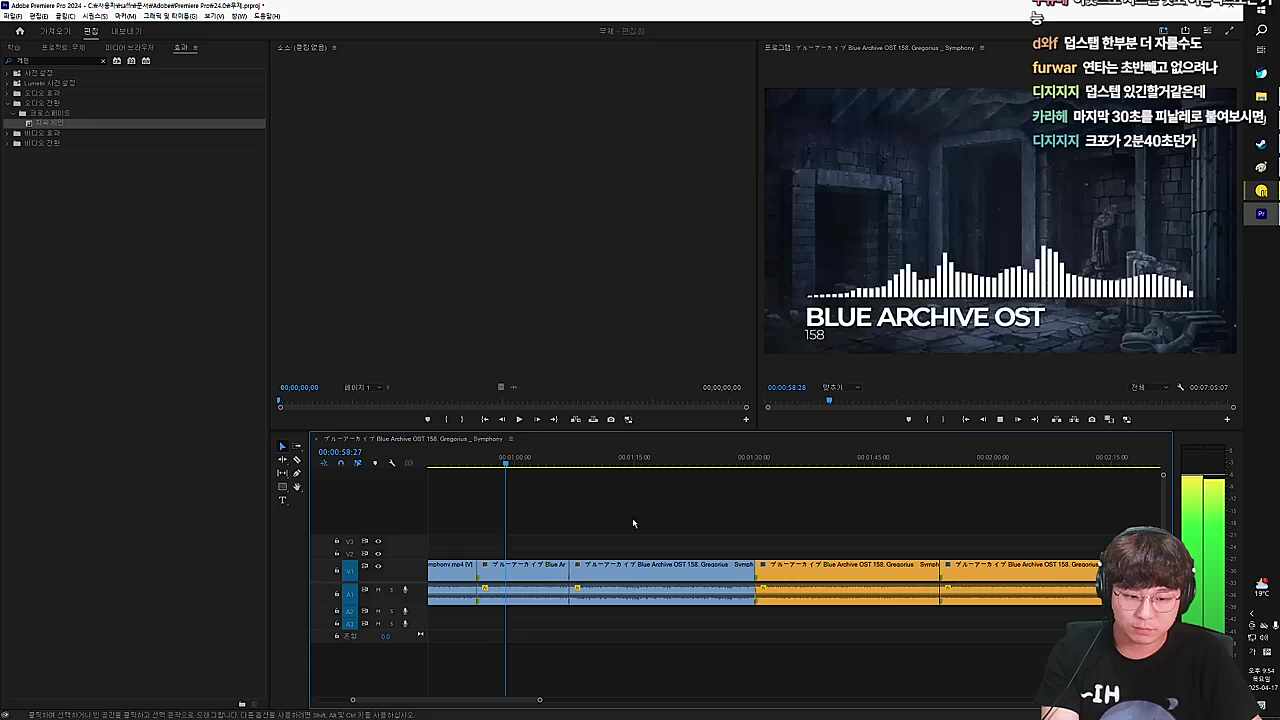Screen dimensions: 1280x720
Task: Export frame with Program Monitor camera icon
Action: coord(1092,419)
